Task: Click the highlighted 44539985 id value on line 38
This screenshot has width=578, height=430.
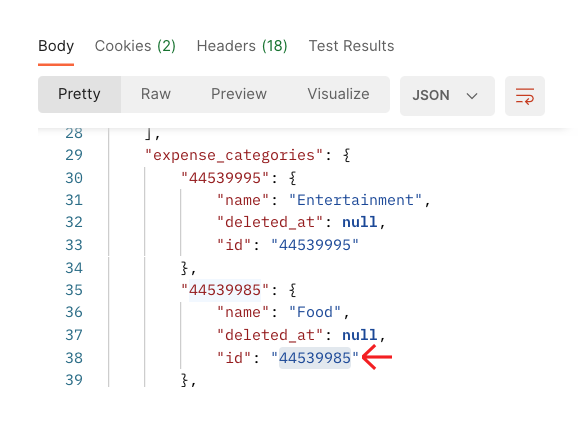Action: pyautogui.click(x=315, y=358)
